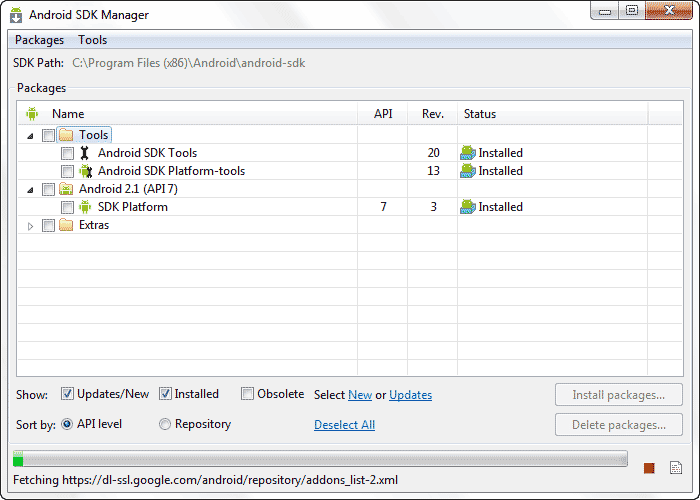Screen dimensions: 700x500
Task: Close the Android SDK Manager window
Action: coord(669,10)
